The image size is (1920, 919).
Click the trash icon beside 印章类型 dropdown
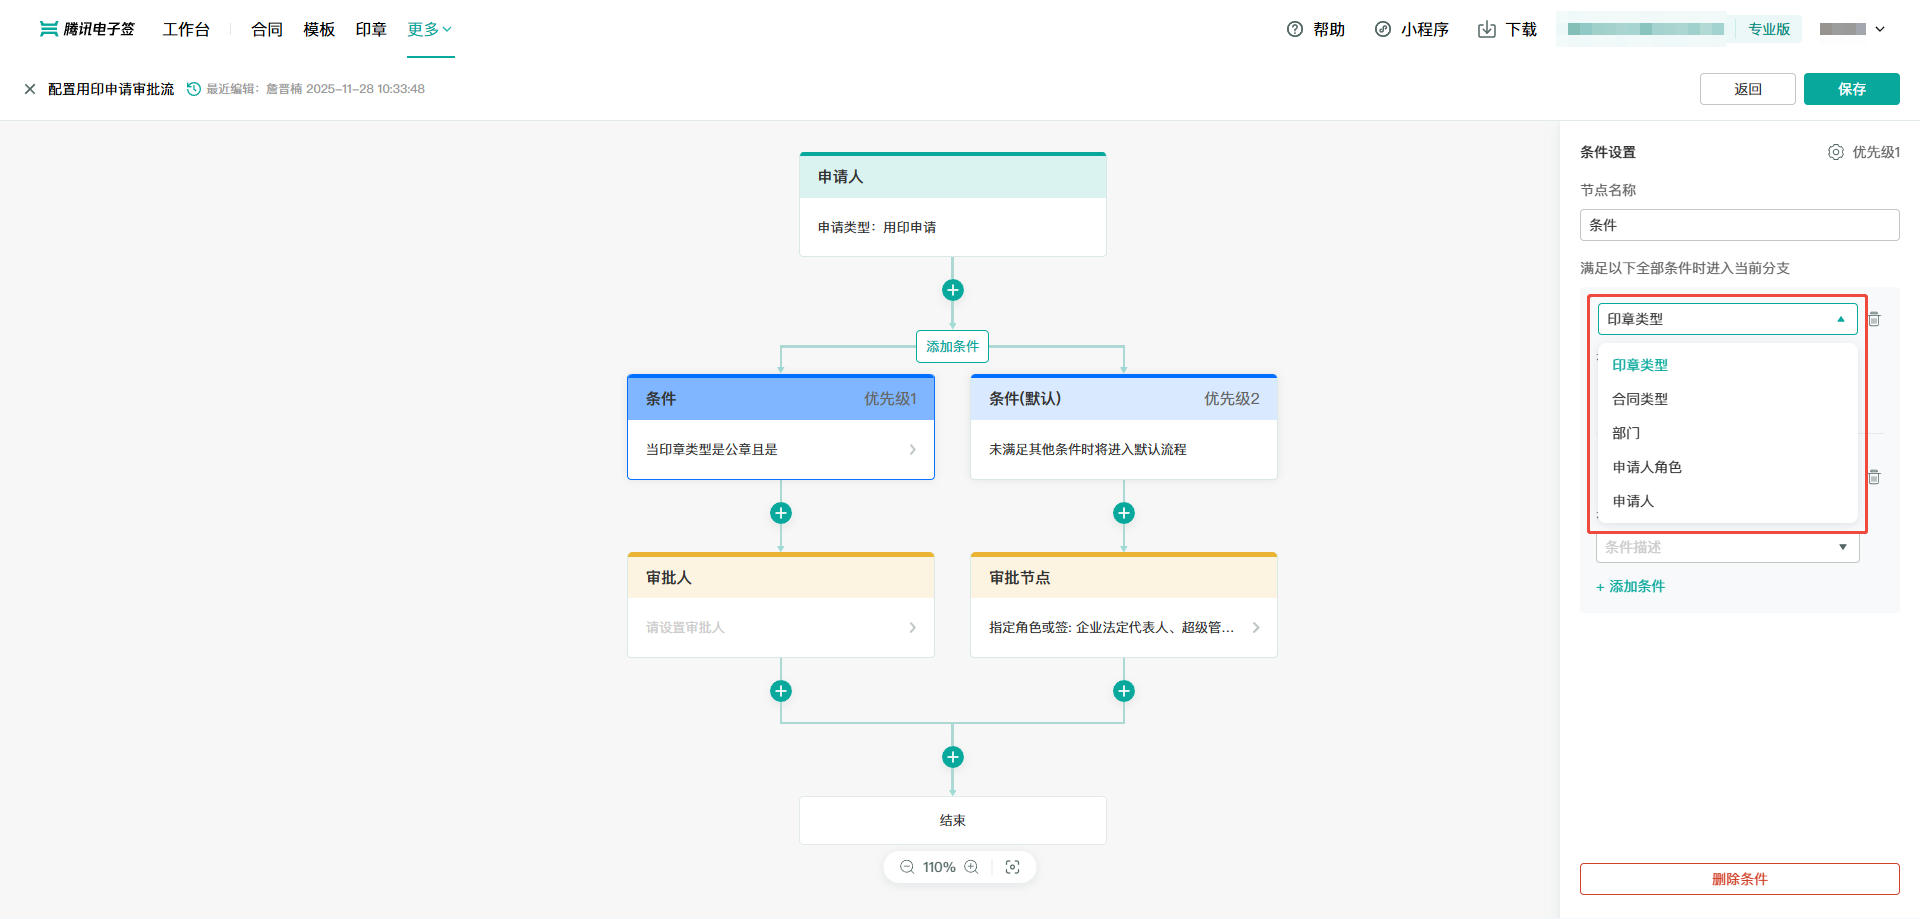(x=1875, y=319)
